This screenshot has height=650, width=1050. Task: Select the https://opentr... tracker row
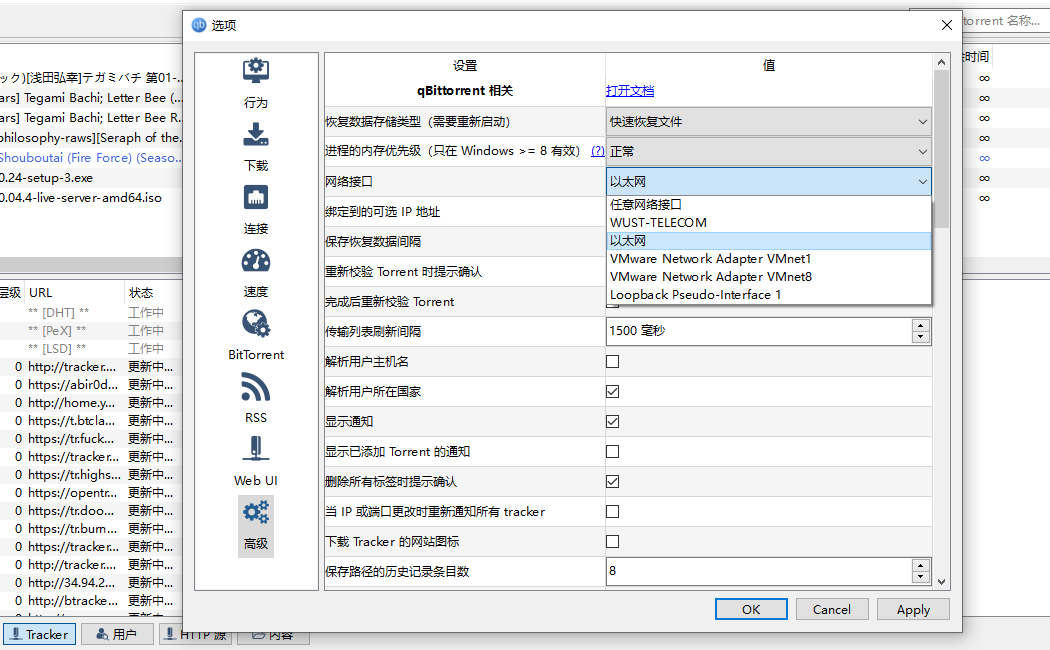tap(91, 493)
